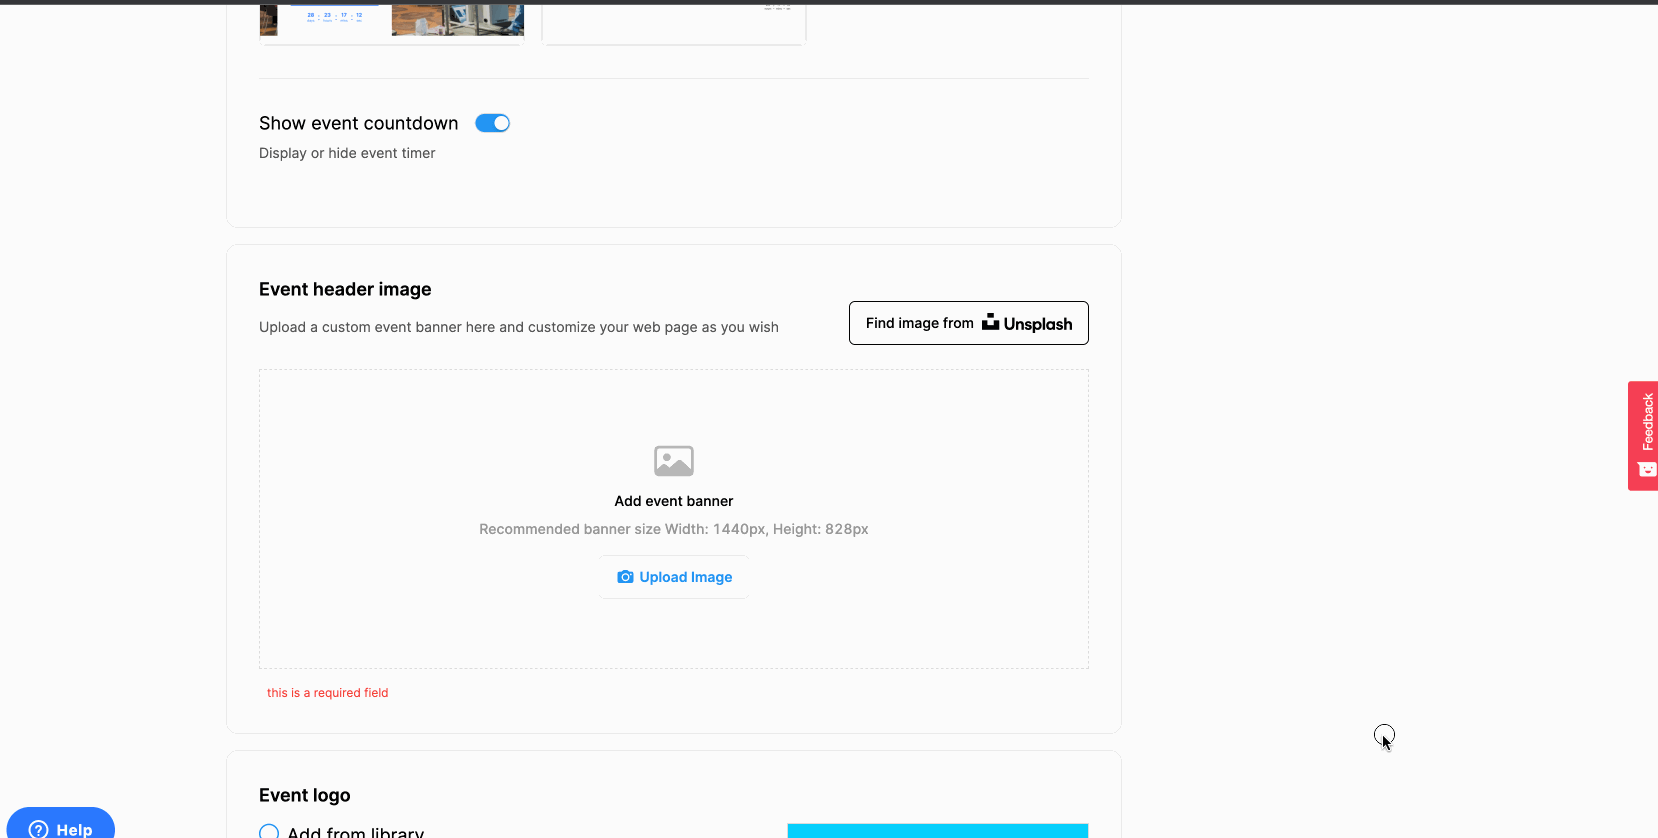Click the red required field error message

pos(327,693)
